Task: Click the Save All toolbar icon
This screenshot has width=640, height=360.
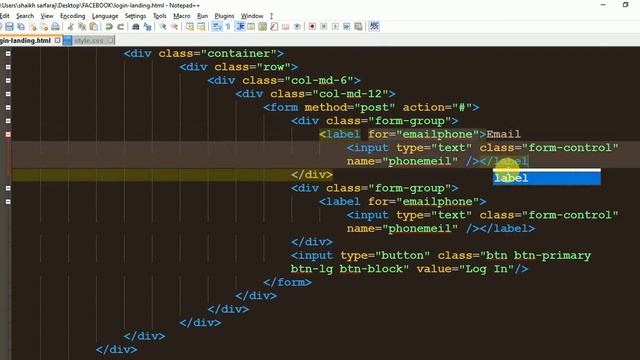Action: [x=21, y=27]
